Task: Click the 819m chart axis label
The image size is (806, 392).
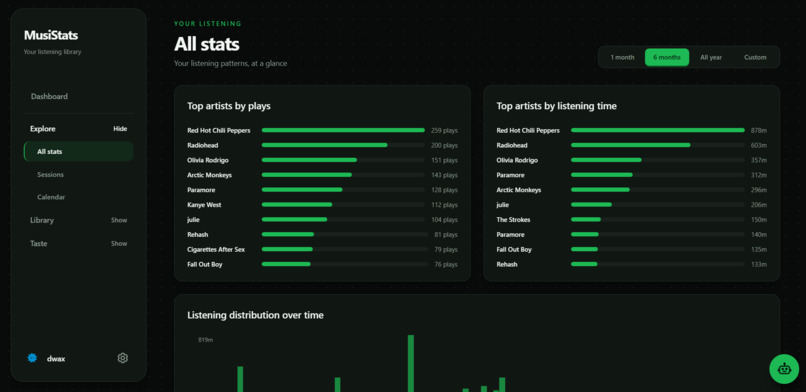Action: pos(206,340)
